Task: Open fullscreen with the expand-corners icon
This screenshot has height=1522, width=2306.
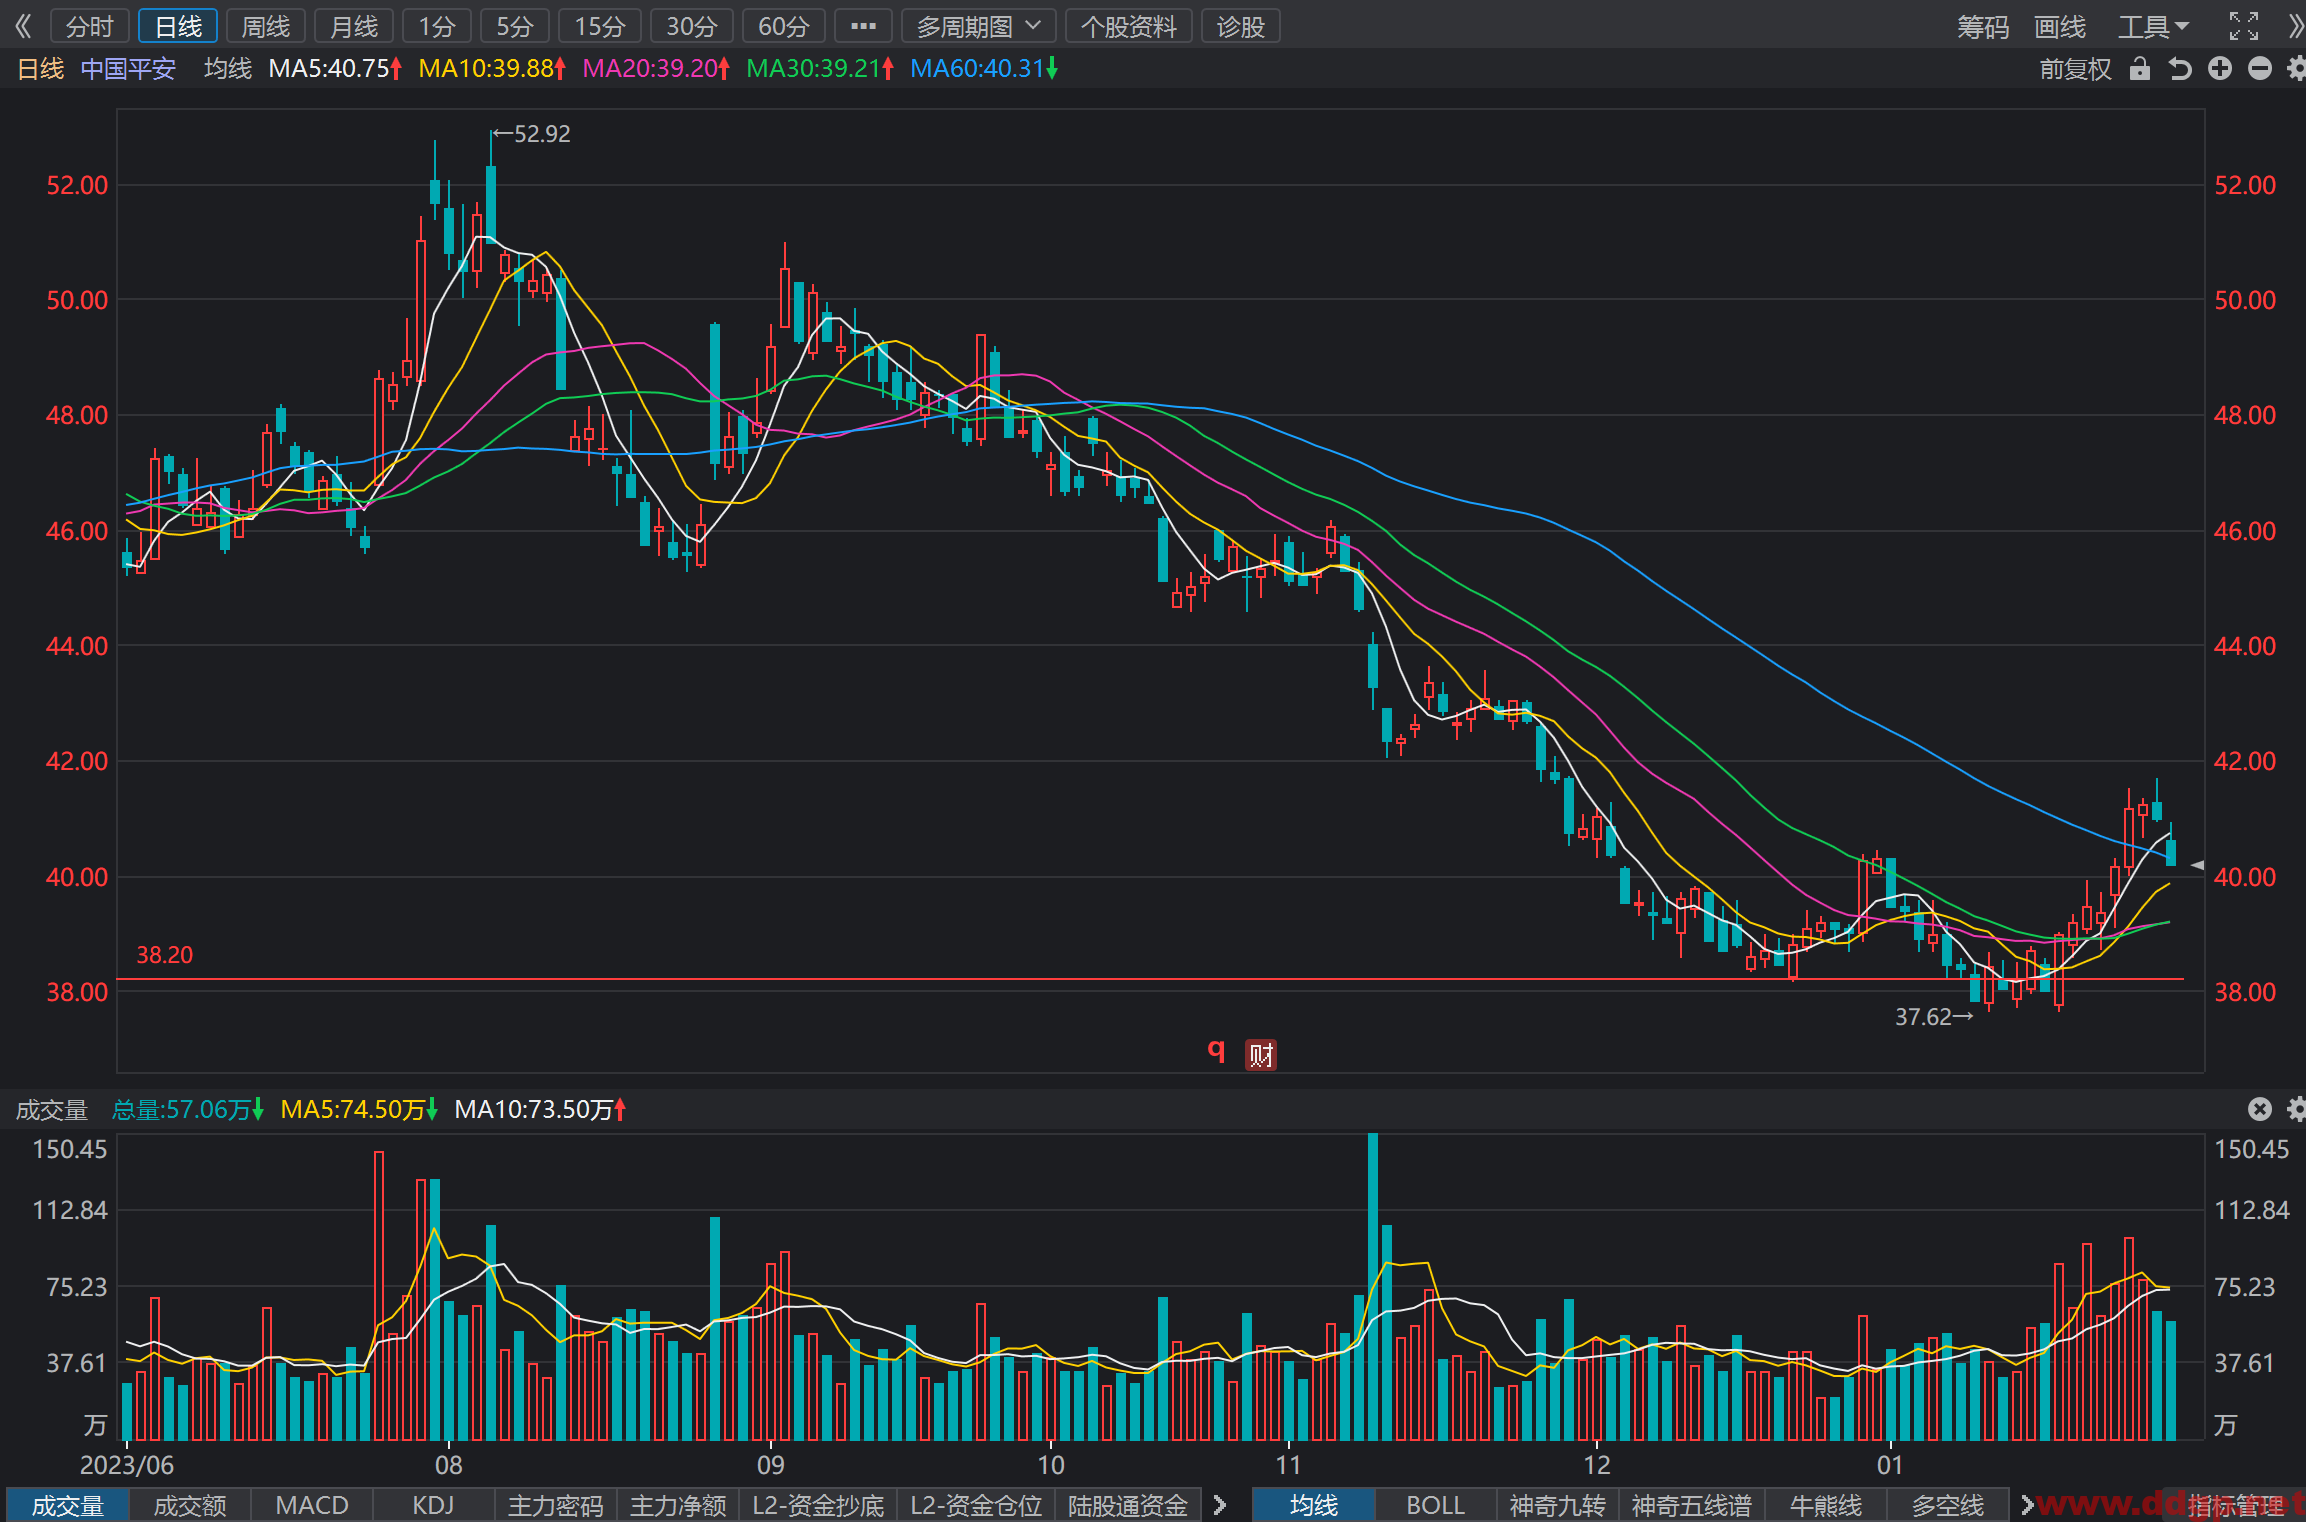Action: pyautogui.click(x=2244, y=26)
